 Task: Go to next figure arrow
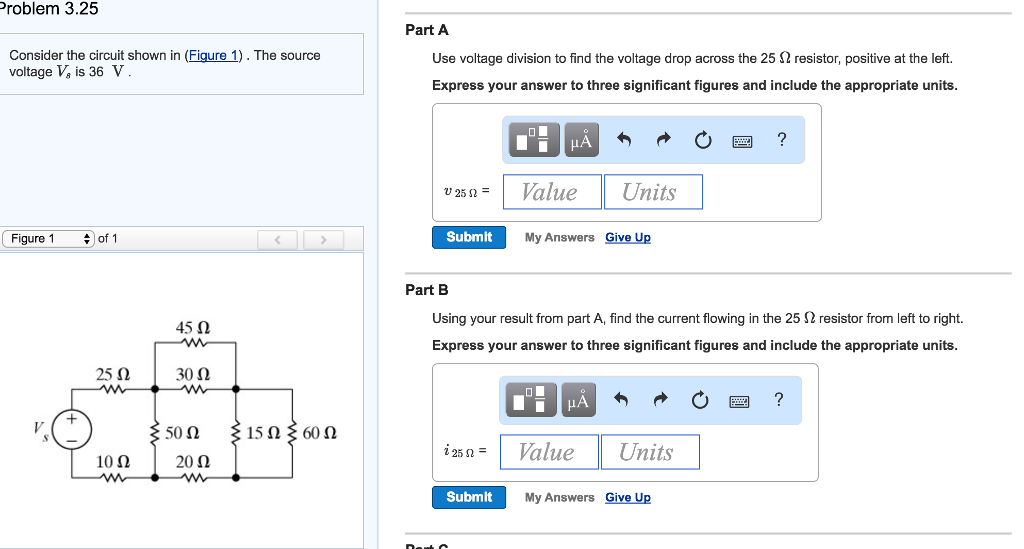323,240
